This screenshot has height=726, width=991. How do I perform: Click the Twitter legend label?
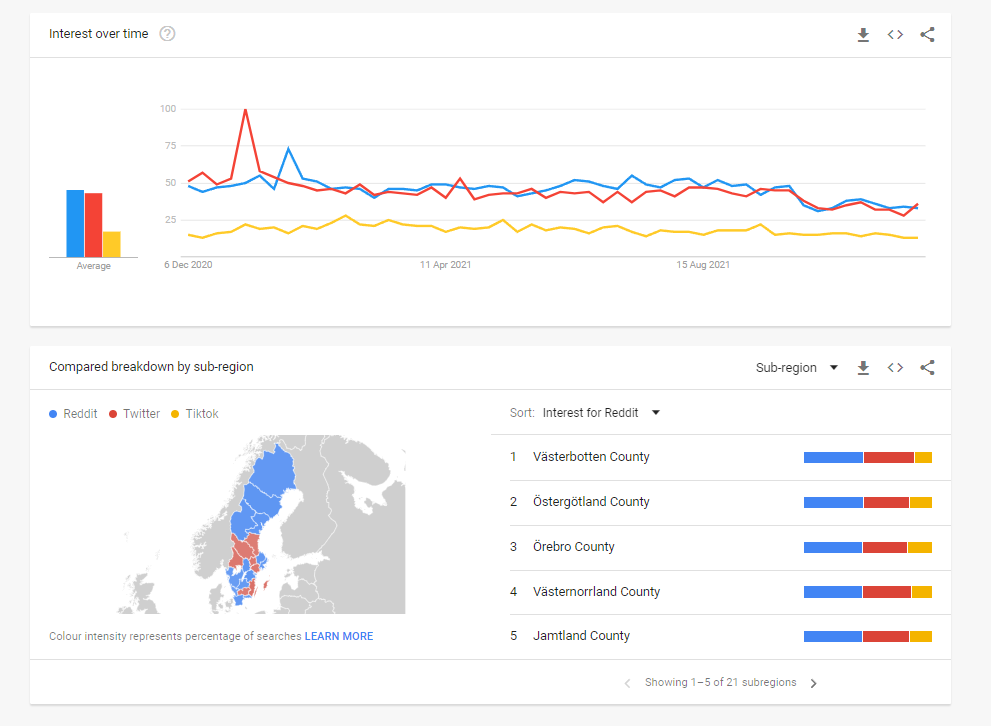click(x=141, y=414)
